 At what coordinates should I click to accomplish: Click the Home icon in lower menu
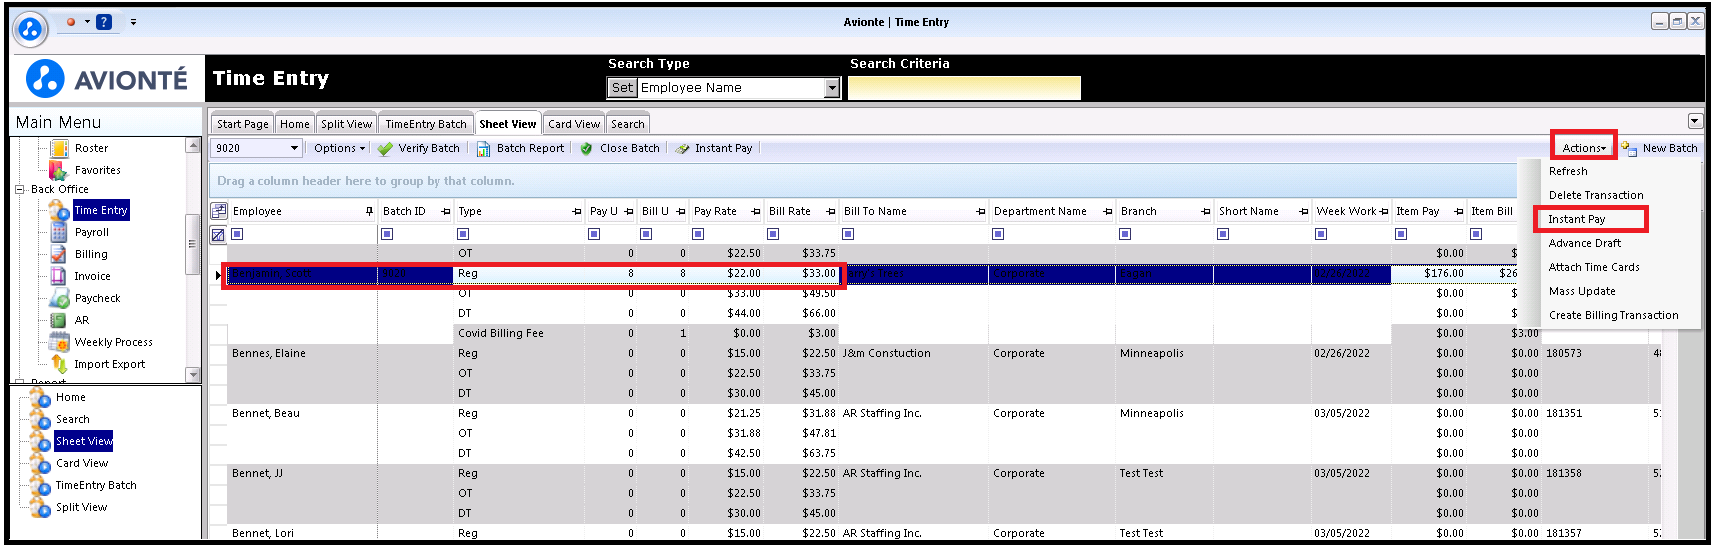(x=41, y=397)
